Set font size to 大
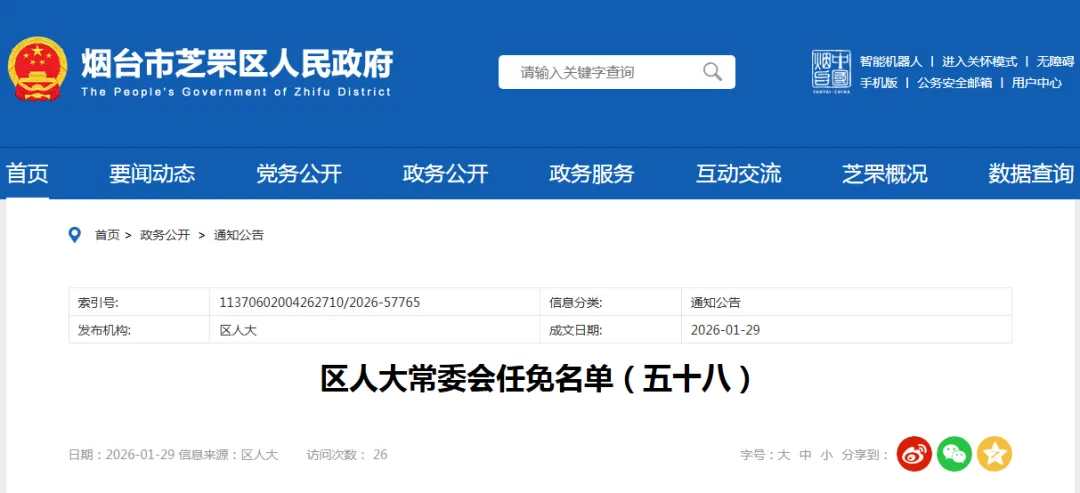The width and height of the screenshot is (1080, 493). (x=783, y=454)
